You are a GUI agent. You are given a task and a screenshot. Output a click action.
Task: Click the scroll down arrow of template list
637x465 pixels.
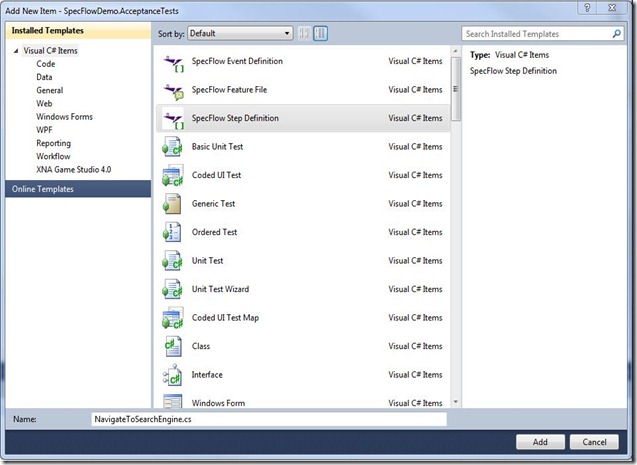[x=455, y=402]
